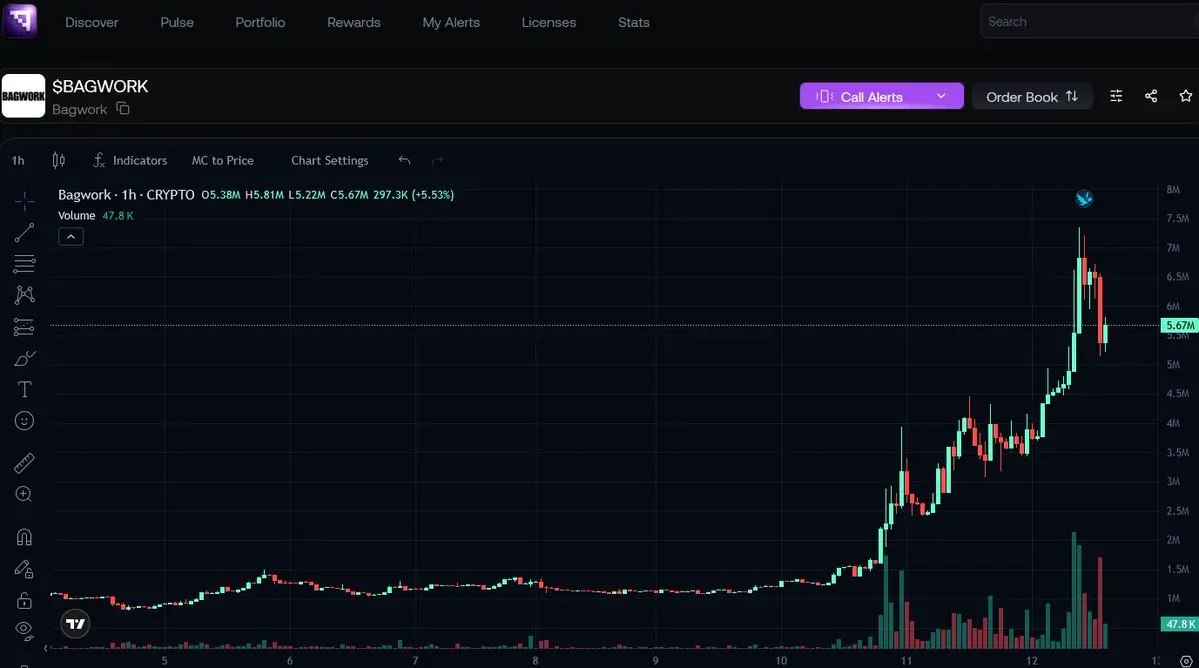Click the $BAGWORK ticker name
The image size is (1199, 668).
pyautogui.click(x=100, y=86)
